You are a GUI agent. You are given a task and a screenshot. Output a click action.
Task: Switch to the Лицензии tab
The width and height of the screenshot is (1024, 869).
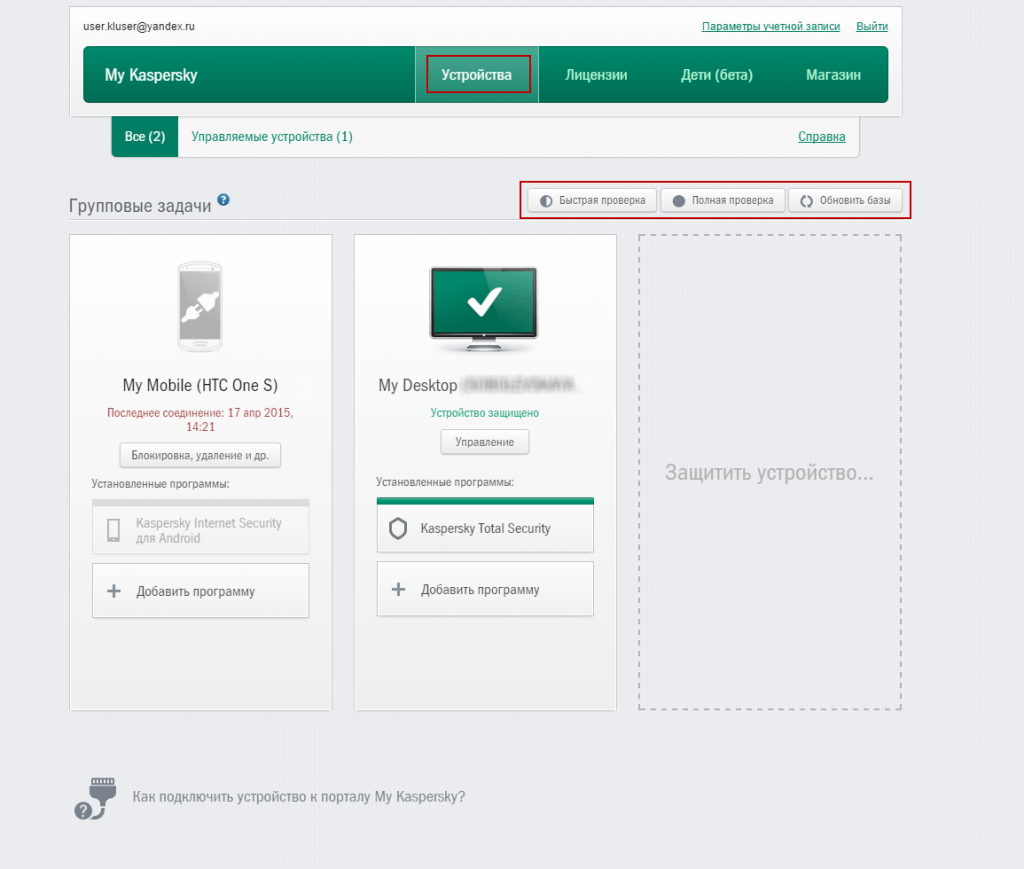coord(596,75)
